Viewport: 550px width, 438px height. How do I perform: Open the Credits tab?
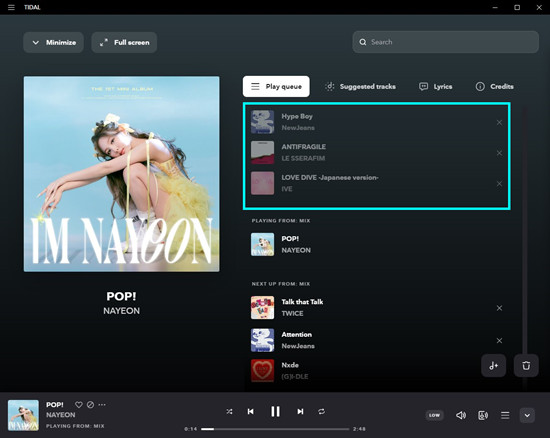pyautogui.click(x=495, y=86)
